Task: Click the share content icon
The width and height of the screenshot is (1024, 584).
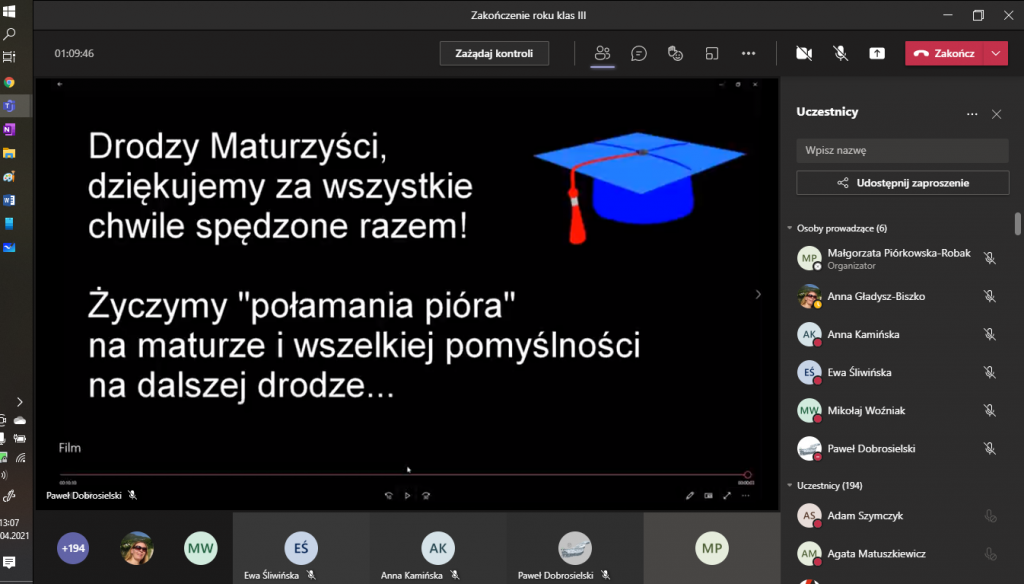Action: (877, 53)
